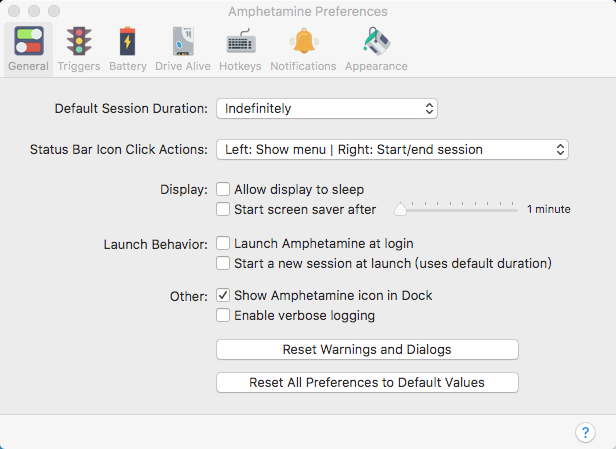Expand Status Bar Icon Click Actions dropdown

[392, 150]
